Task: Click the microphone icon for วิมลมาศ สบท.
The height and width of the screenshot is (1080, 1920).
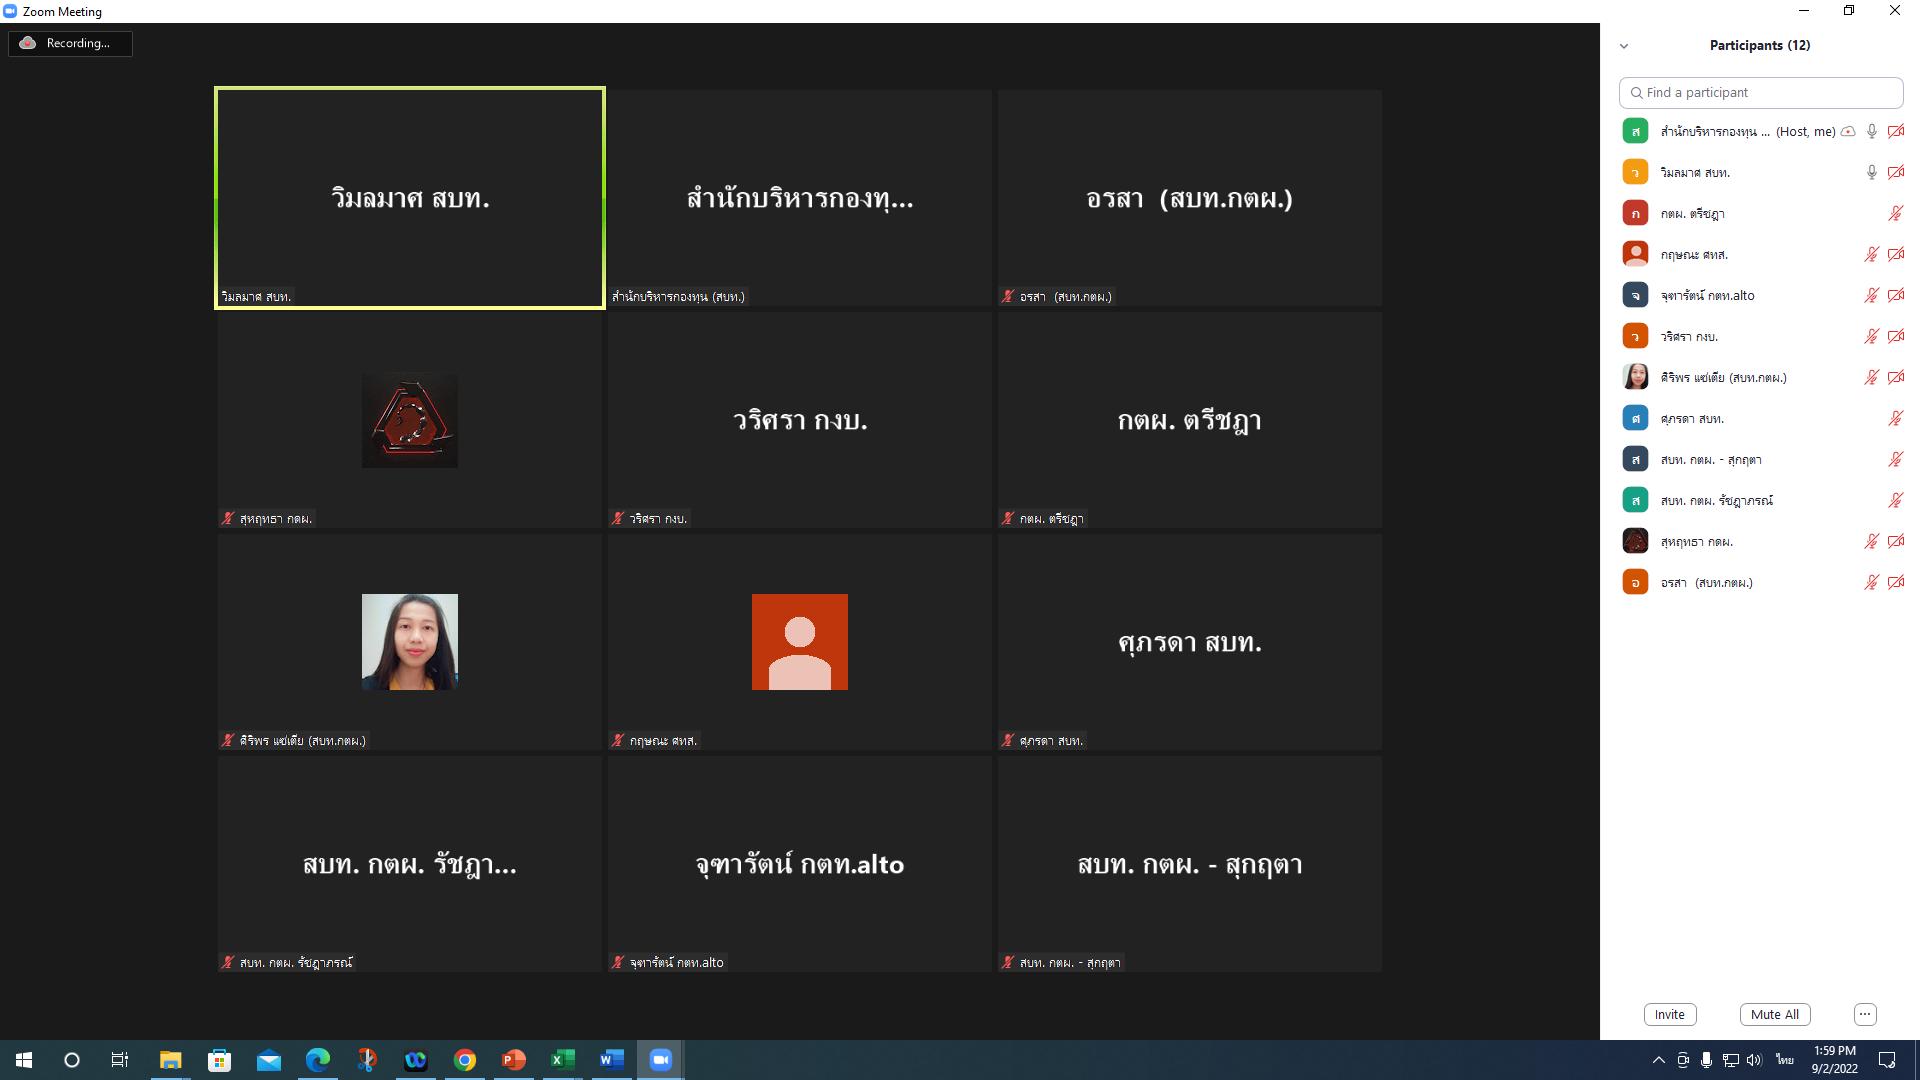Action: [x=1871, y=172]
